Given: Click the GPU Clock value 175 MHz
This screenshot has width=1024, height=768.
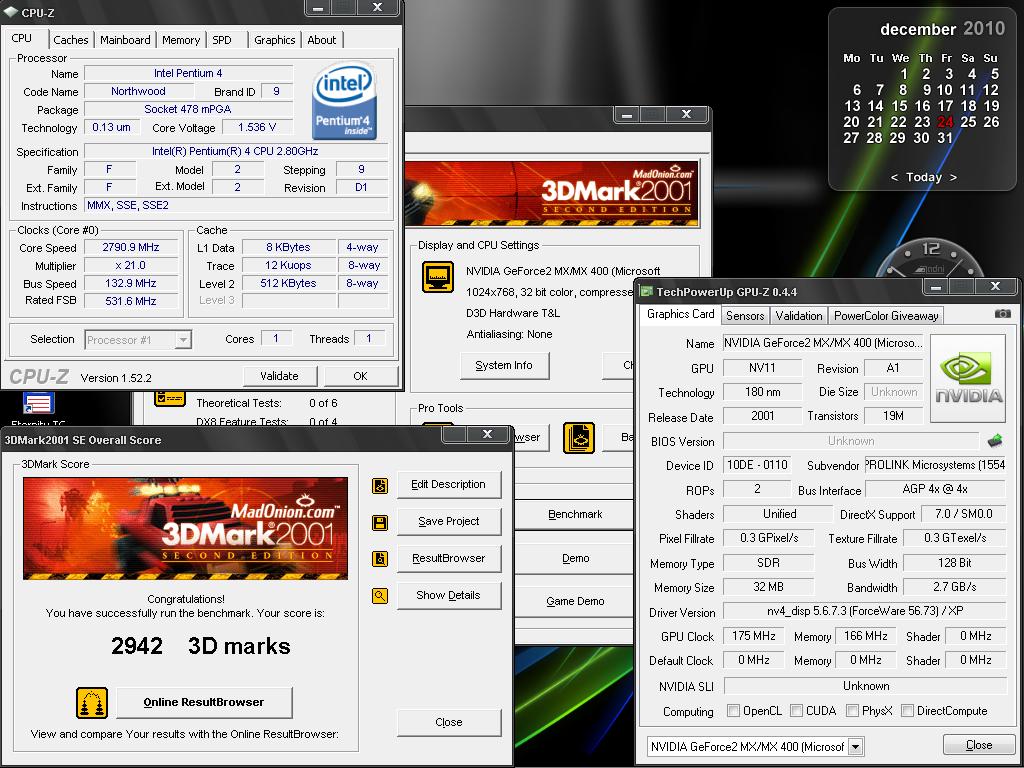Looking at the screenshot, I should coord(754,636).
